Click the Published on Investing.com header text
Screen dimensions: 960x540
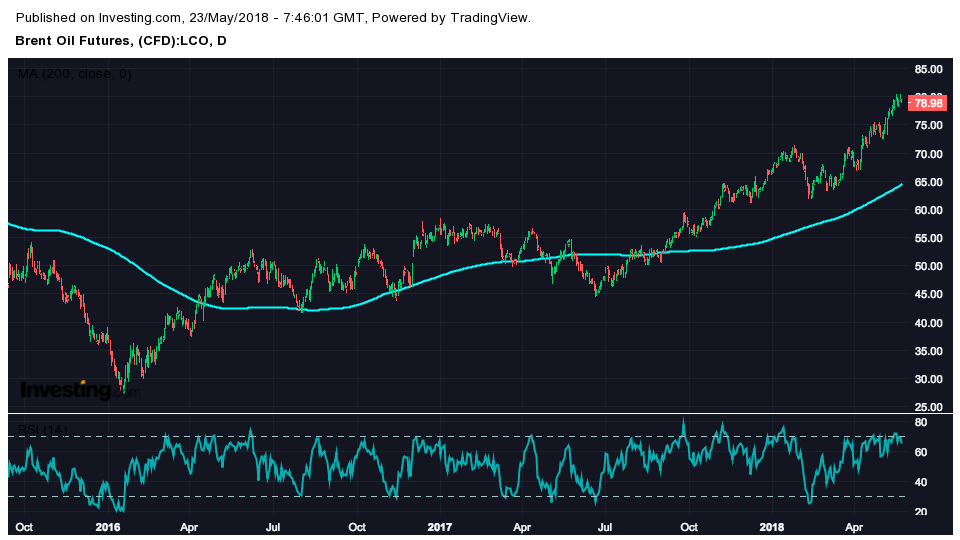tap(274, 18)
